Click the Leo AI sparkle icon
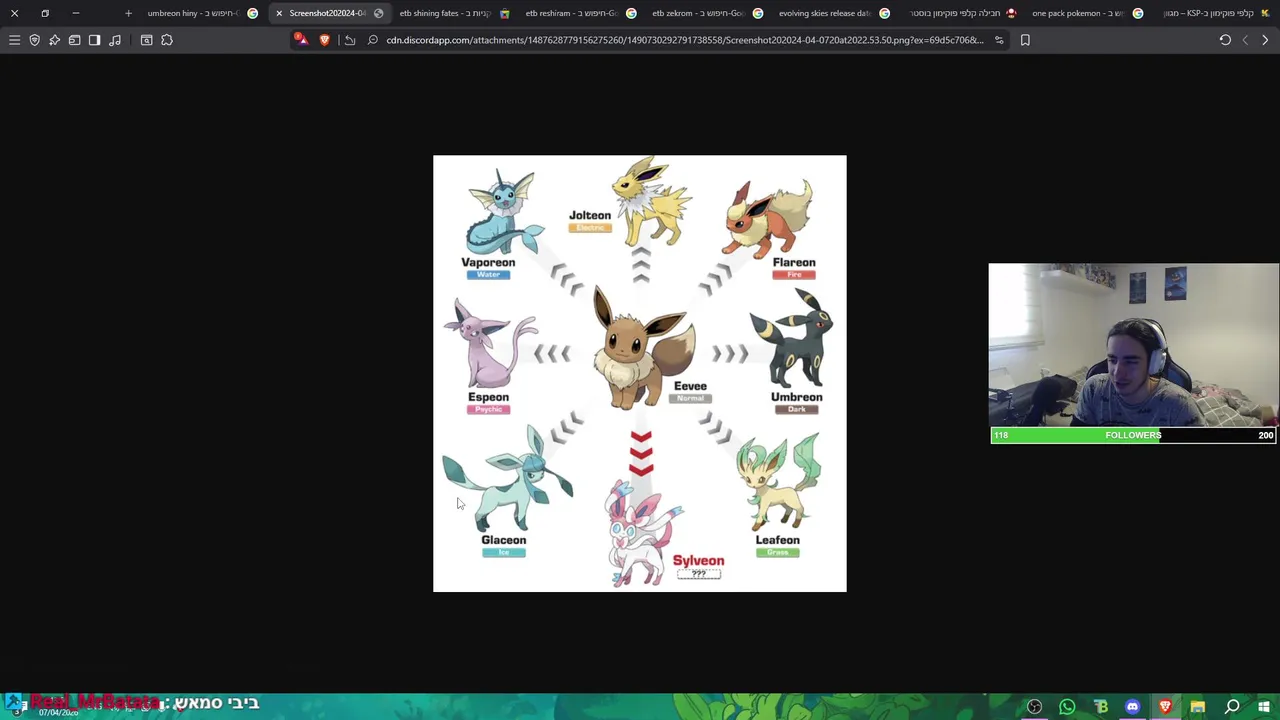This screenshot has width=1280, height=720. click(x=55, y=40)
